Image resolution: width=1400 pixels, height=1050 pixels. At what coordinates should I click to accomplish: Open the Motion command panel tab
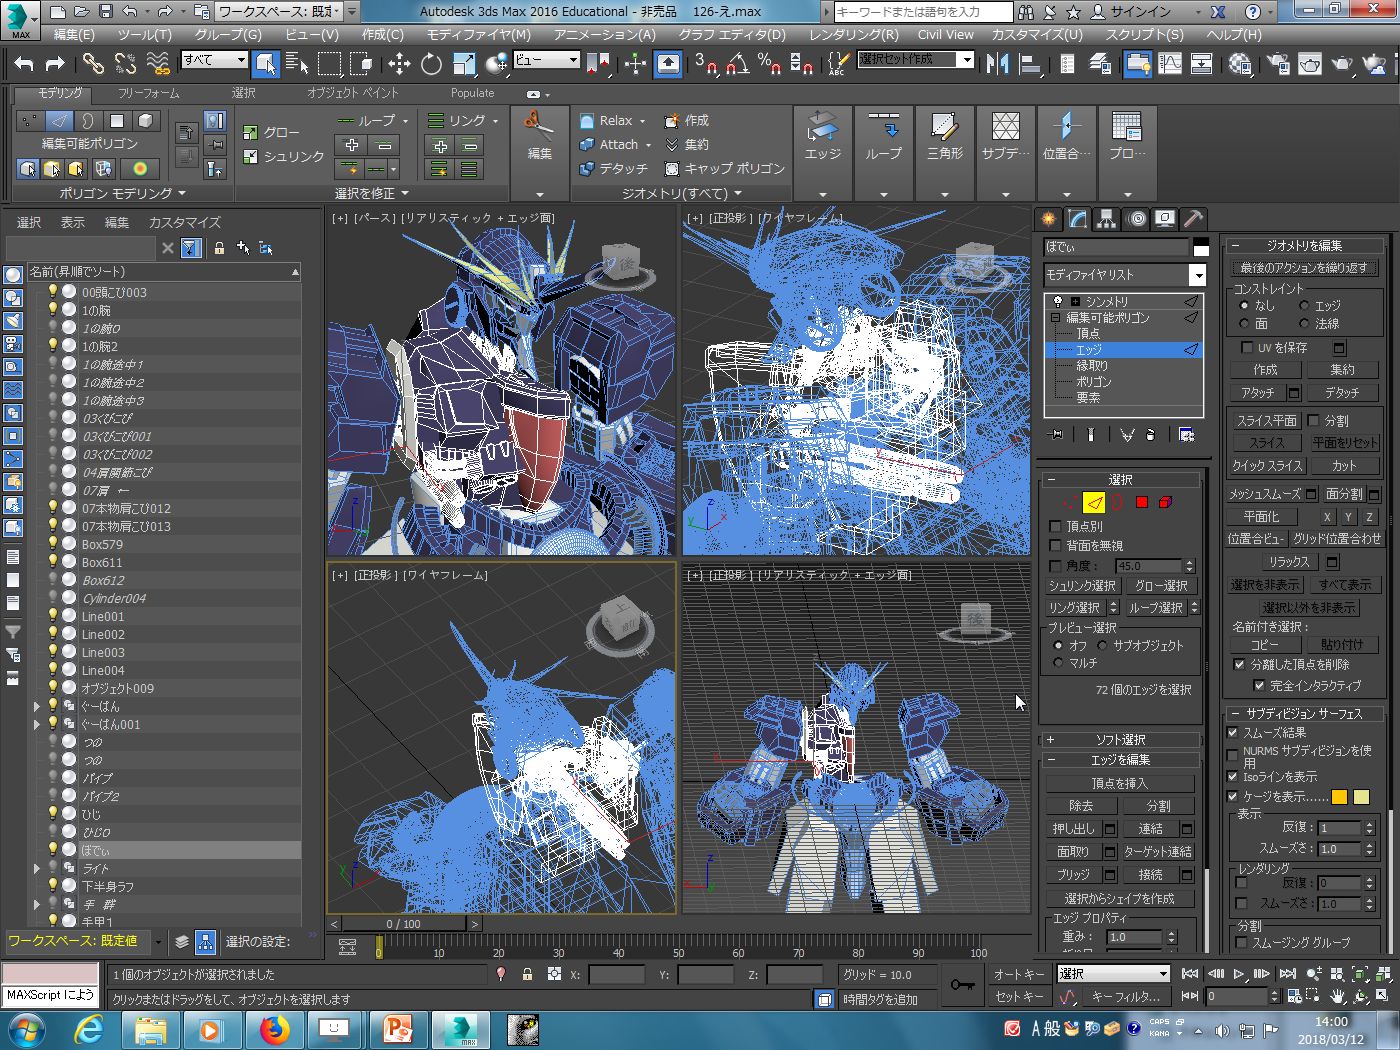tap(1136, 218)
